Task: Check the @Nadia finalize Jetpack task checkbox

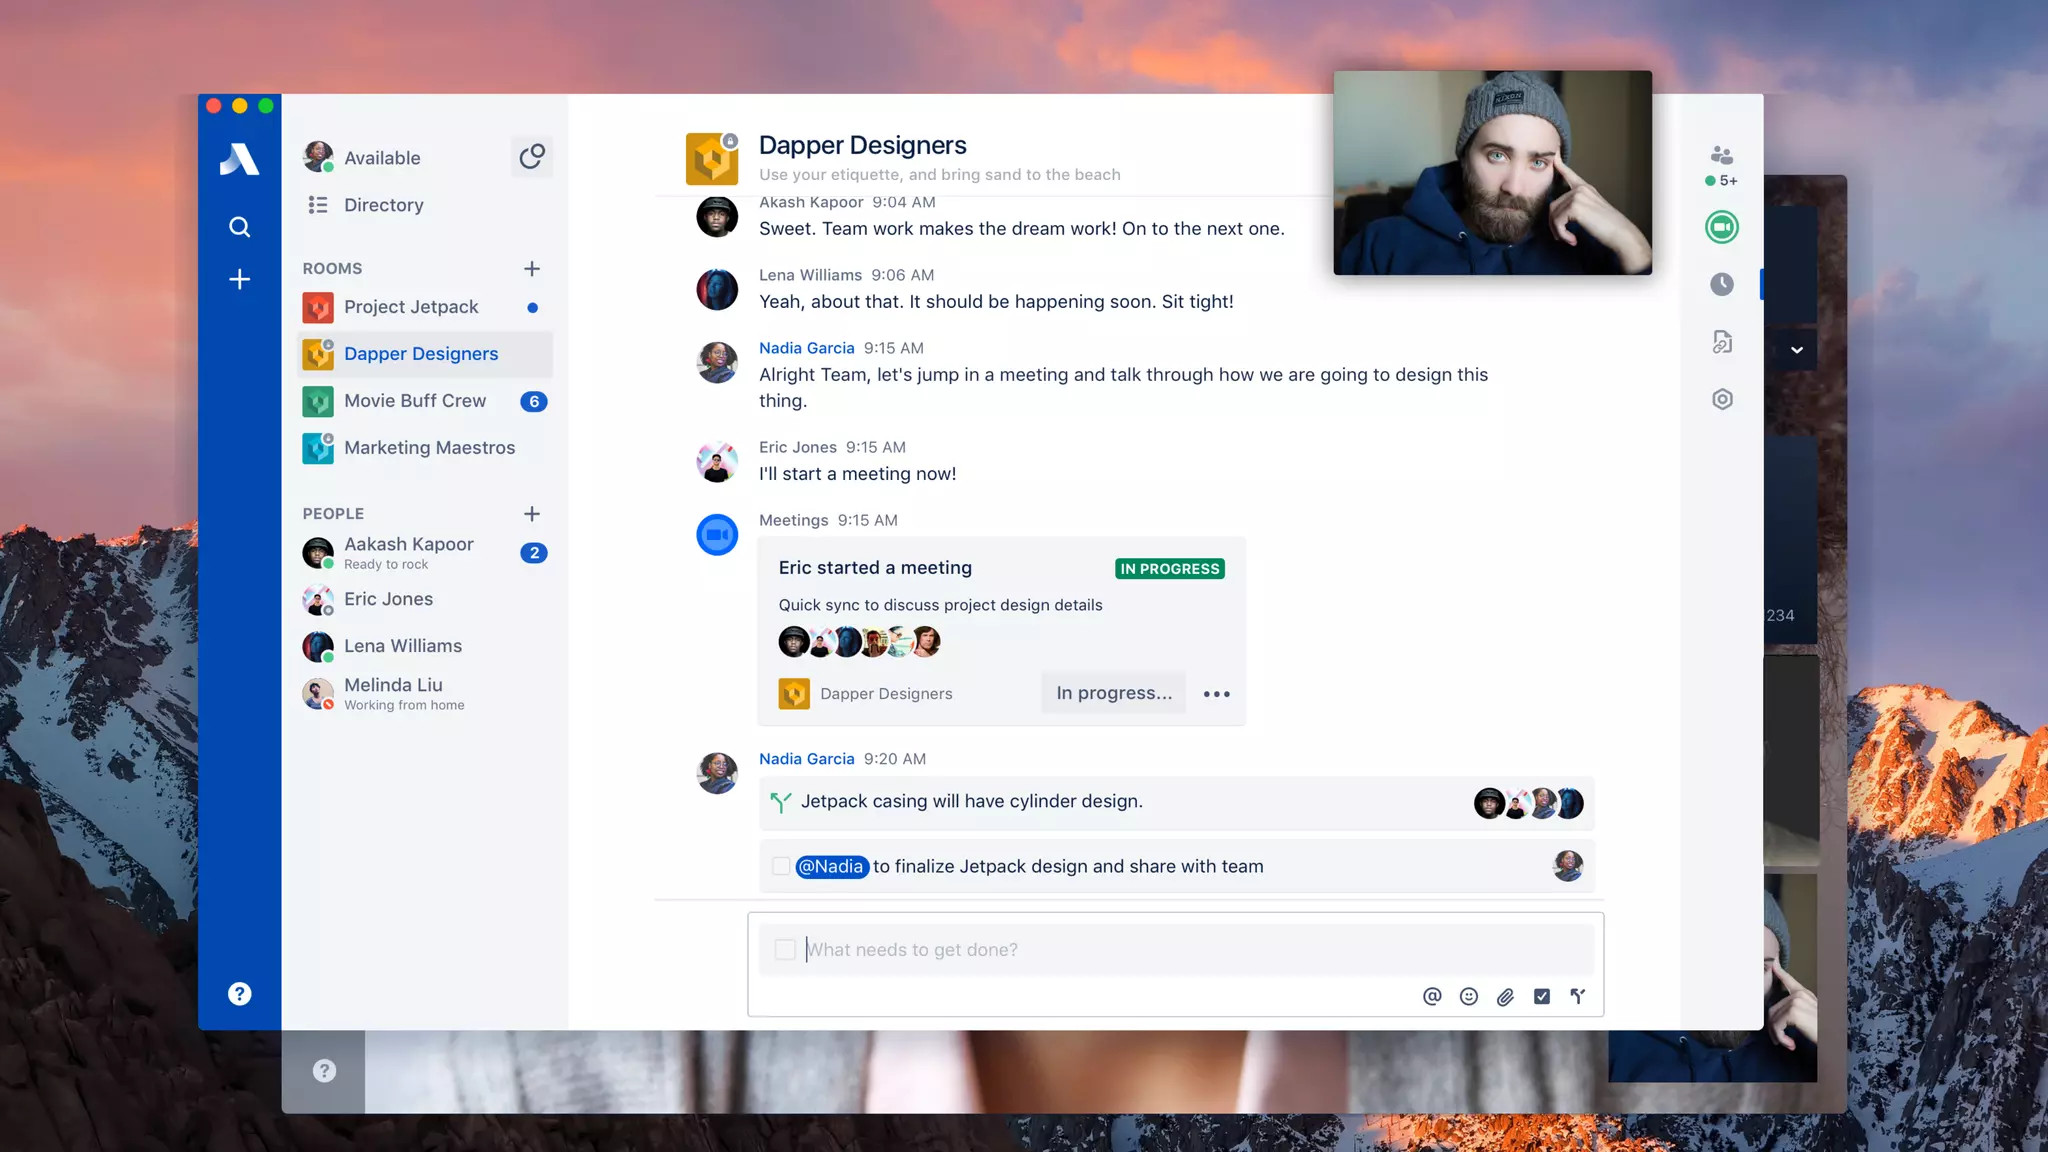Action: pyautogui.click(x=781, y=866)
